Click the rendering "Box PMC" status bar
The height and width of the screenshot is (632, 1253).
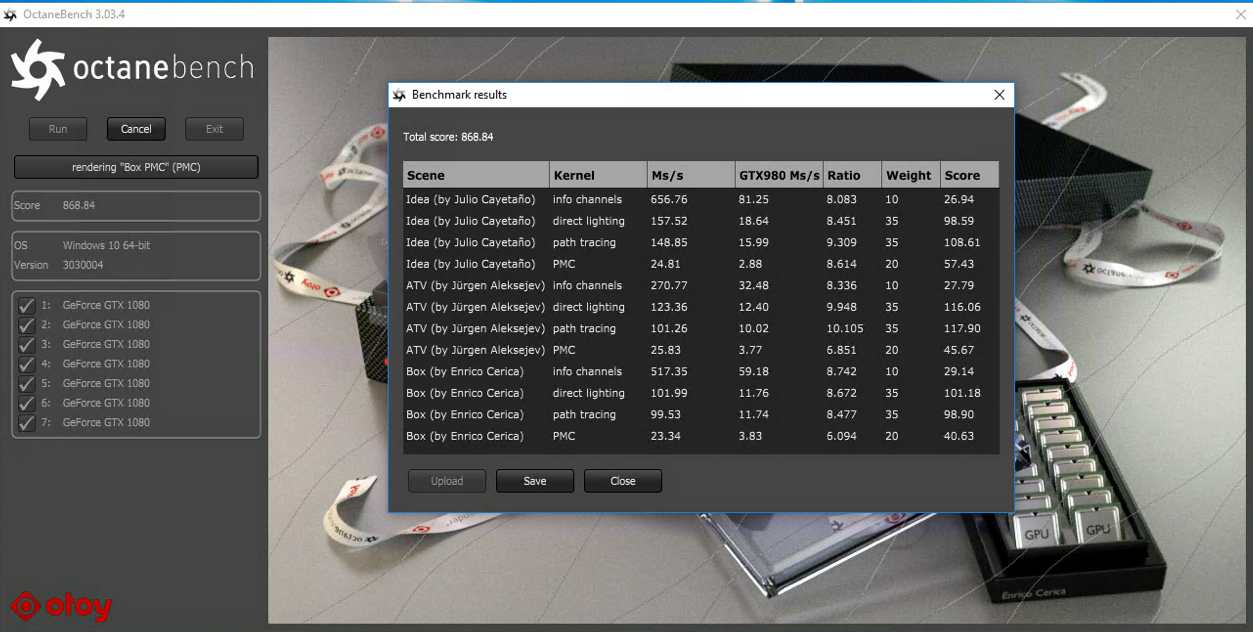[136, 167]
